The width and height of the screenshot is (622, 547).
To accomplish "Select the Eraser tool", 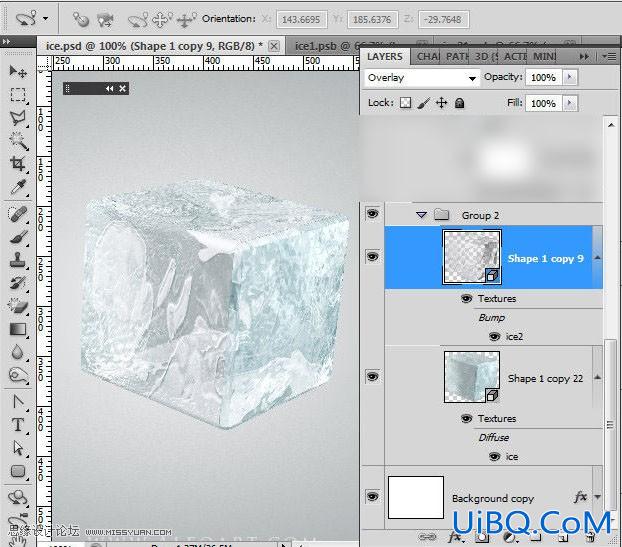I will [18, 306].
